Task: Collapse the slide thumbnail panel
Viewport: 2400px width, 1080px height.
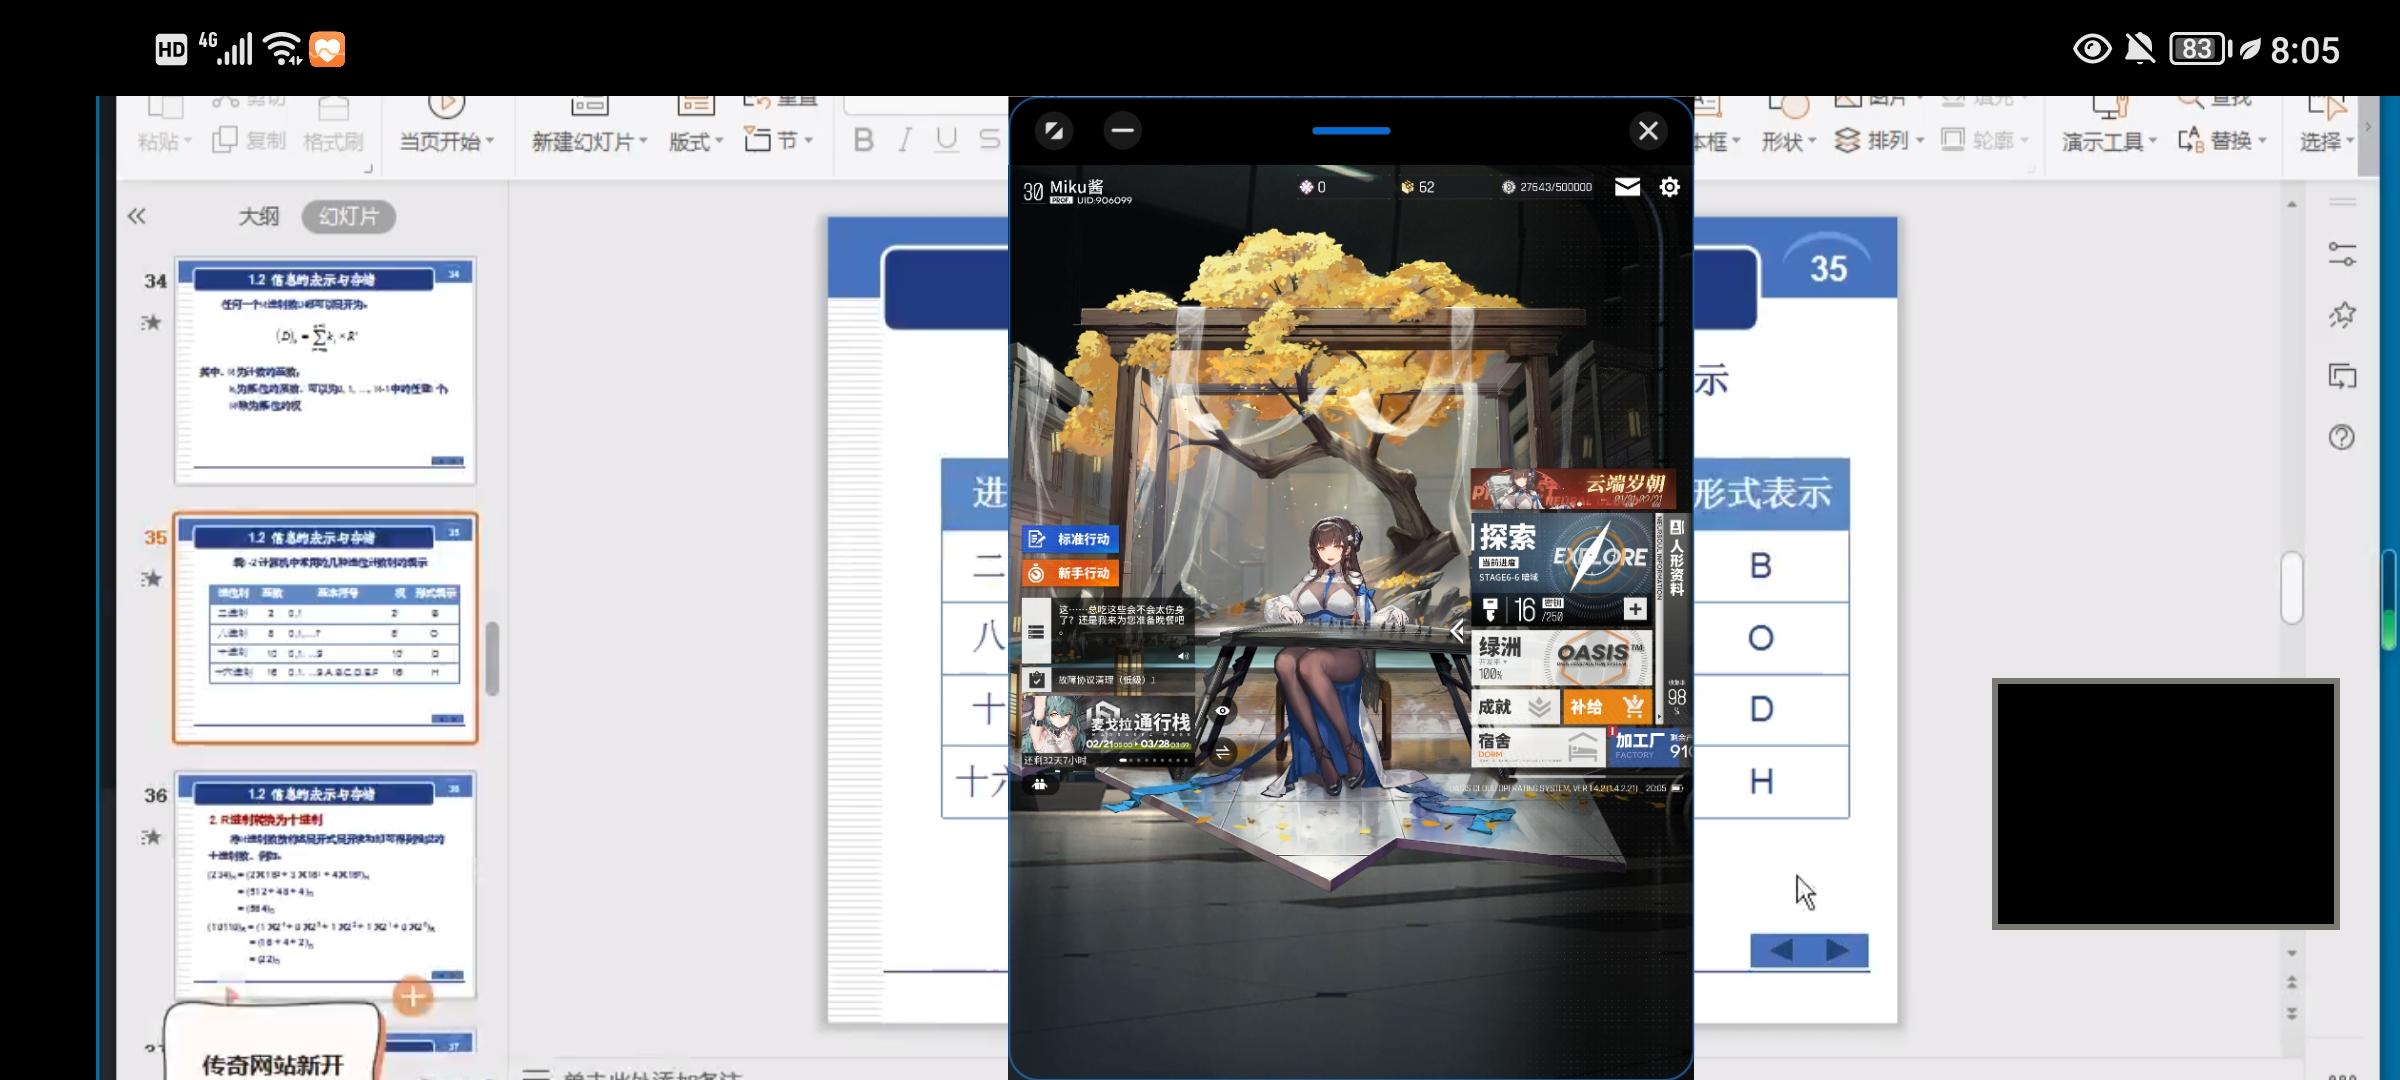Action: [x=137, y=216]
